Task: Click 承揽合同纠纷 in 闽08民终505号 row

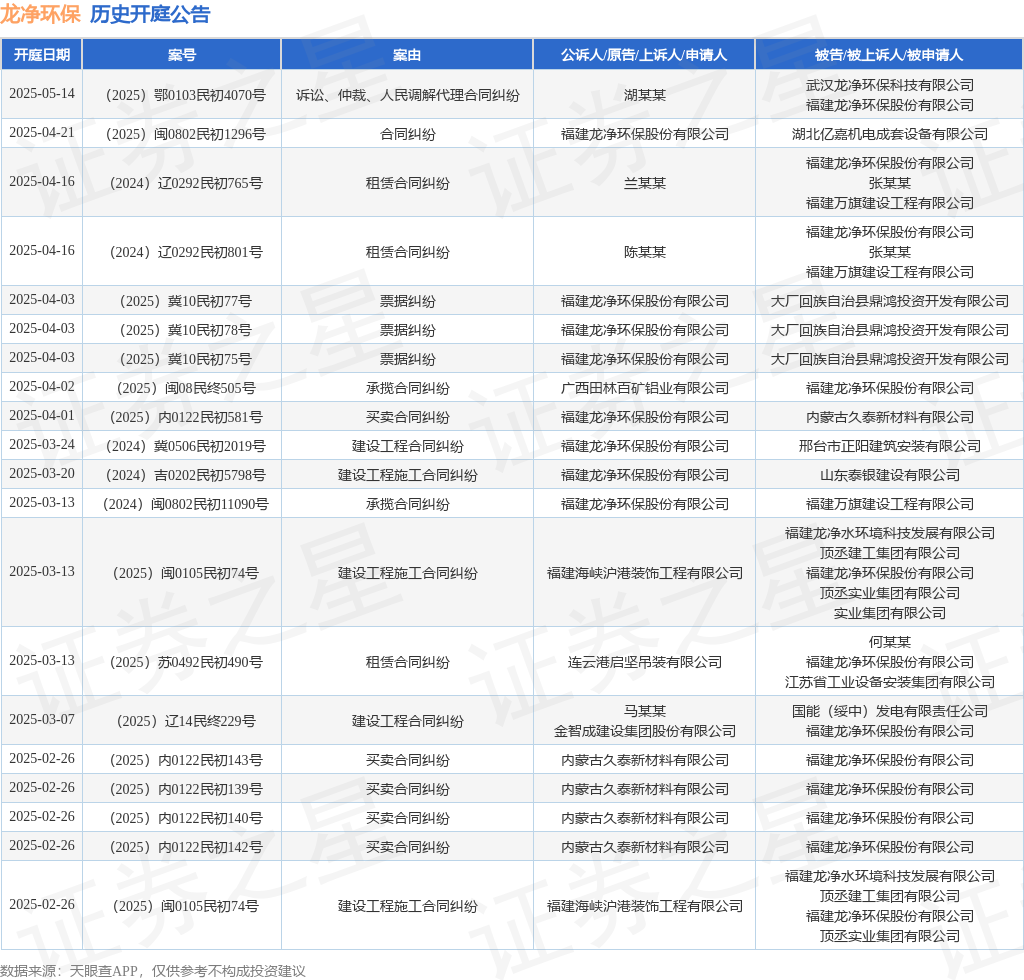Action: [408, 388]
